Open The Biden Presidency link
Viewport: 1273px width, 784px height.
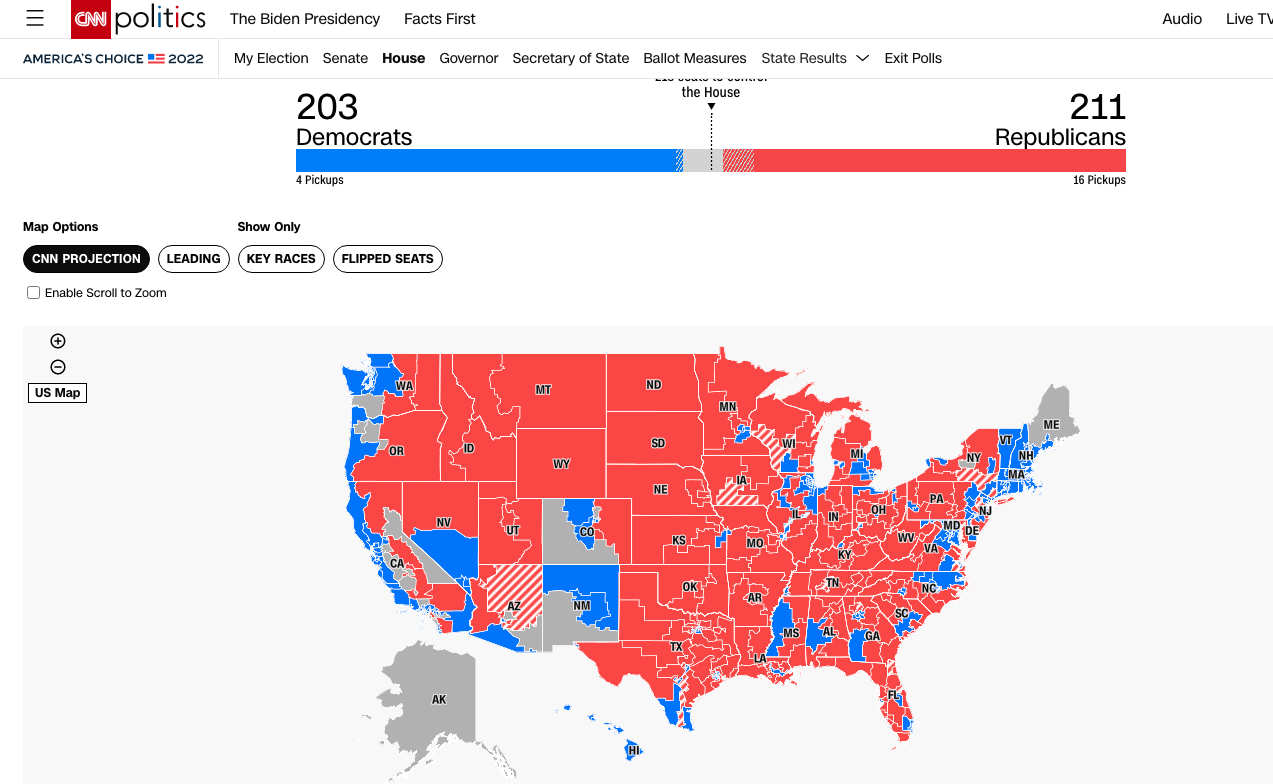point(305,19)
